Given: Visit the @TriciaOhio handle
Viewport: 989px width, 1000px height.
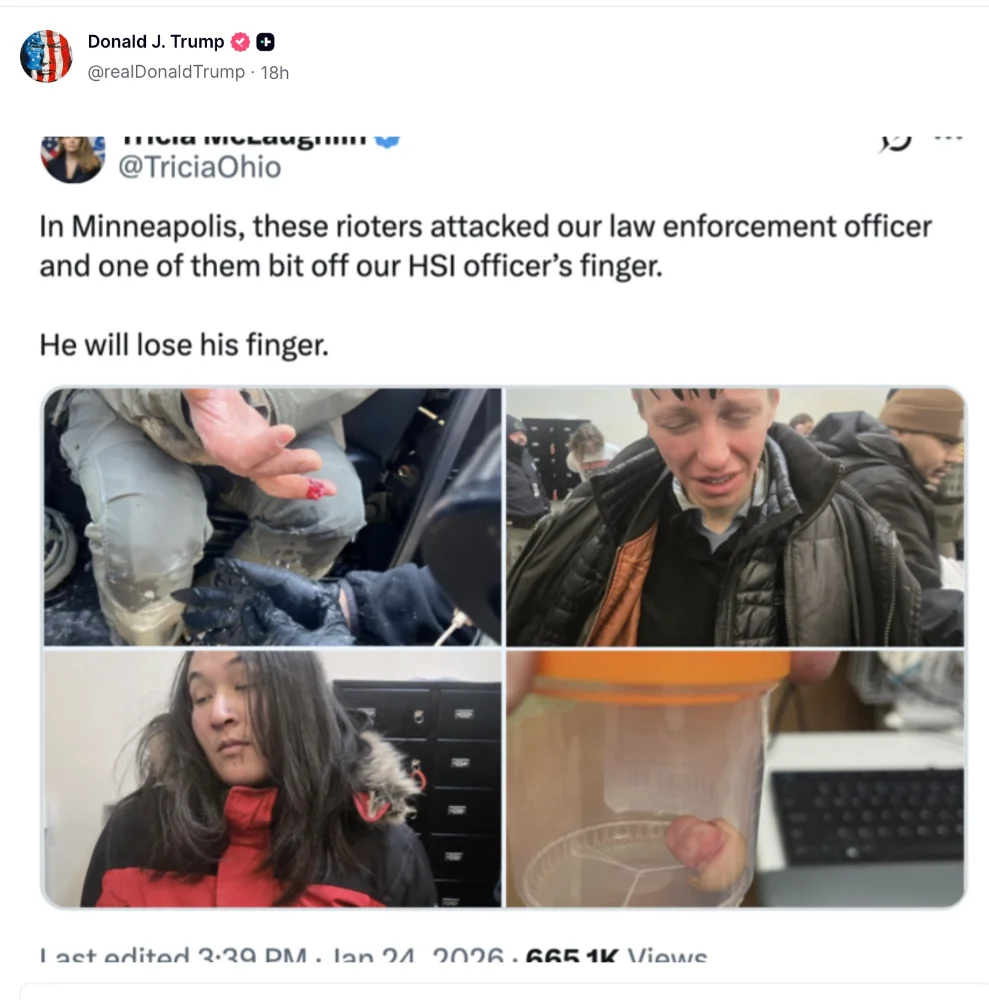Looking at the screenshot, I should tap(200, 167).
